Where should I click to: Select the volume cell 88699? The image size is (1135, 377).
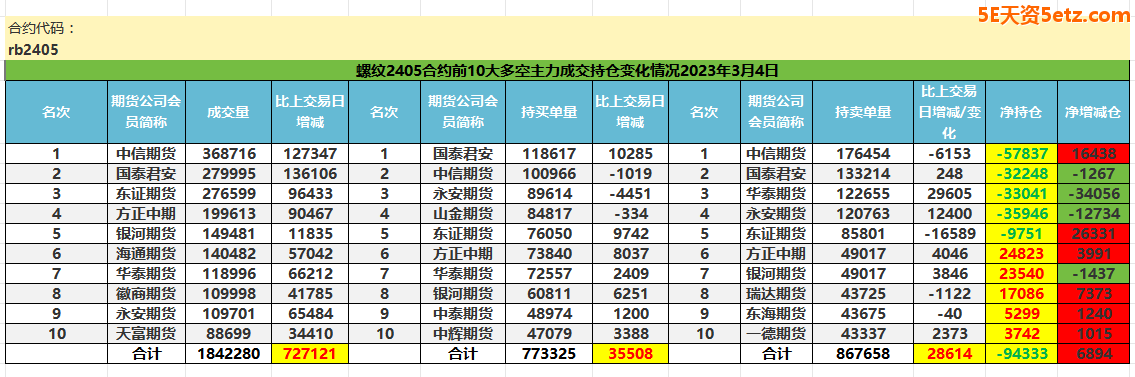click(x=229, y=334)
